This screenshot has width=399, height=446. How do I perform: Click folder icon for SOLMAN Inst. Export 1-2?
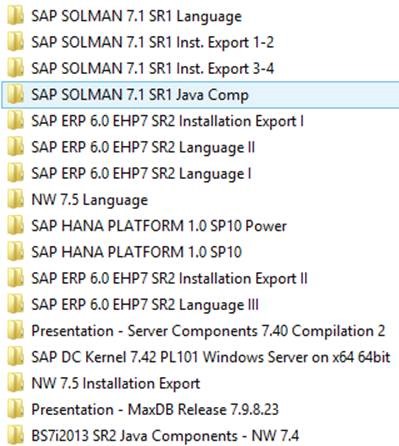pos(15,42)
